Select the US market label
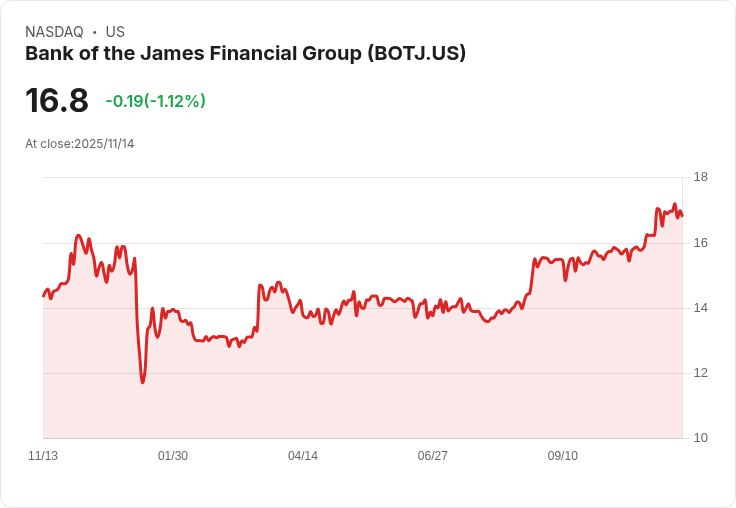The width and height of the screenshot is (736, 508). (x=115, y=32)
